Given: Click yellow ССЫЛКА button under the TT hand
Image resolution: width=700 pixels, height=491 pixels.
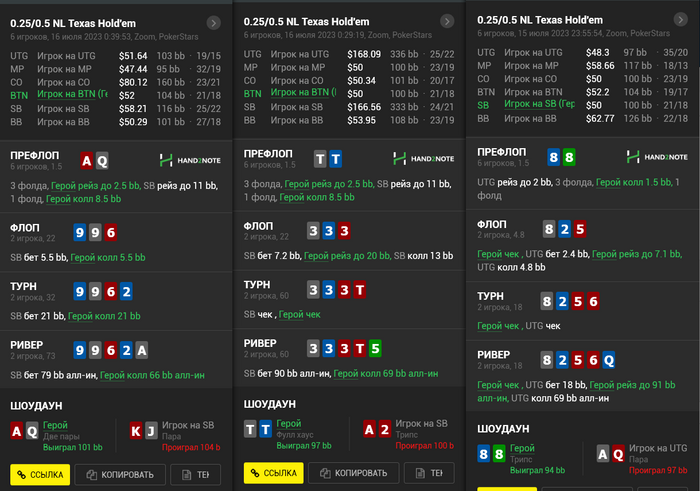Looking at the screenshot, I should 274,473.
